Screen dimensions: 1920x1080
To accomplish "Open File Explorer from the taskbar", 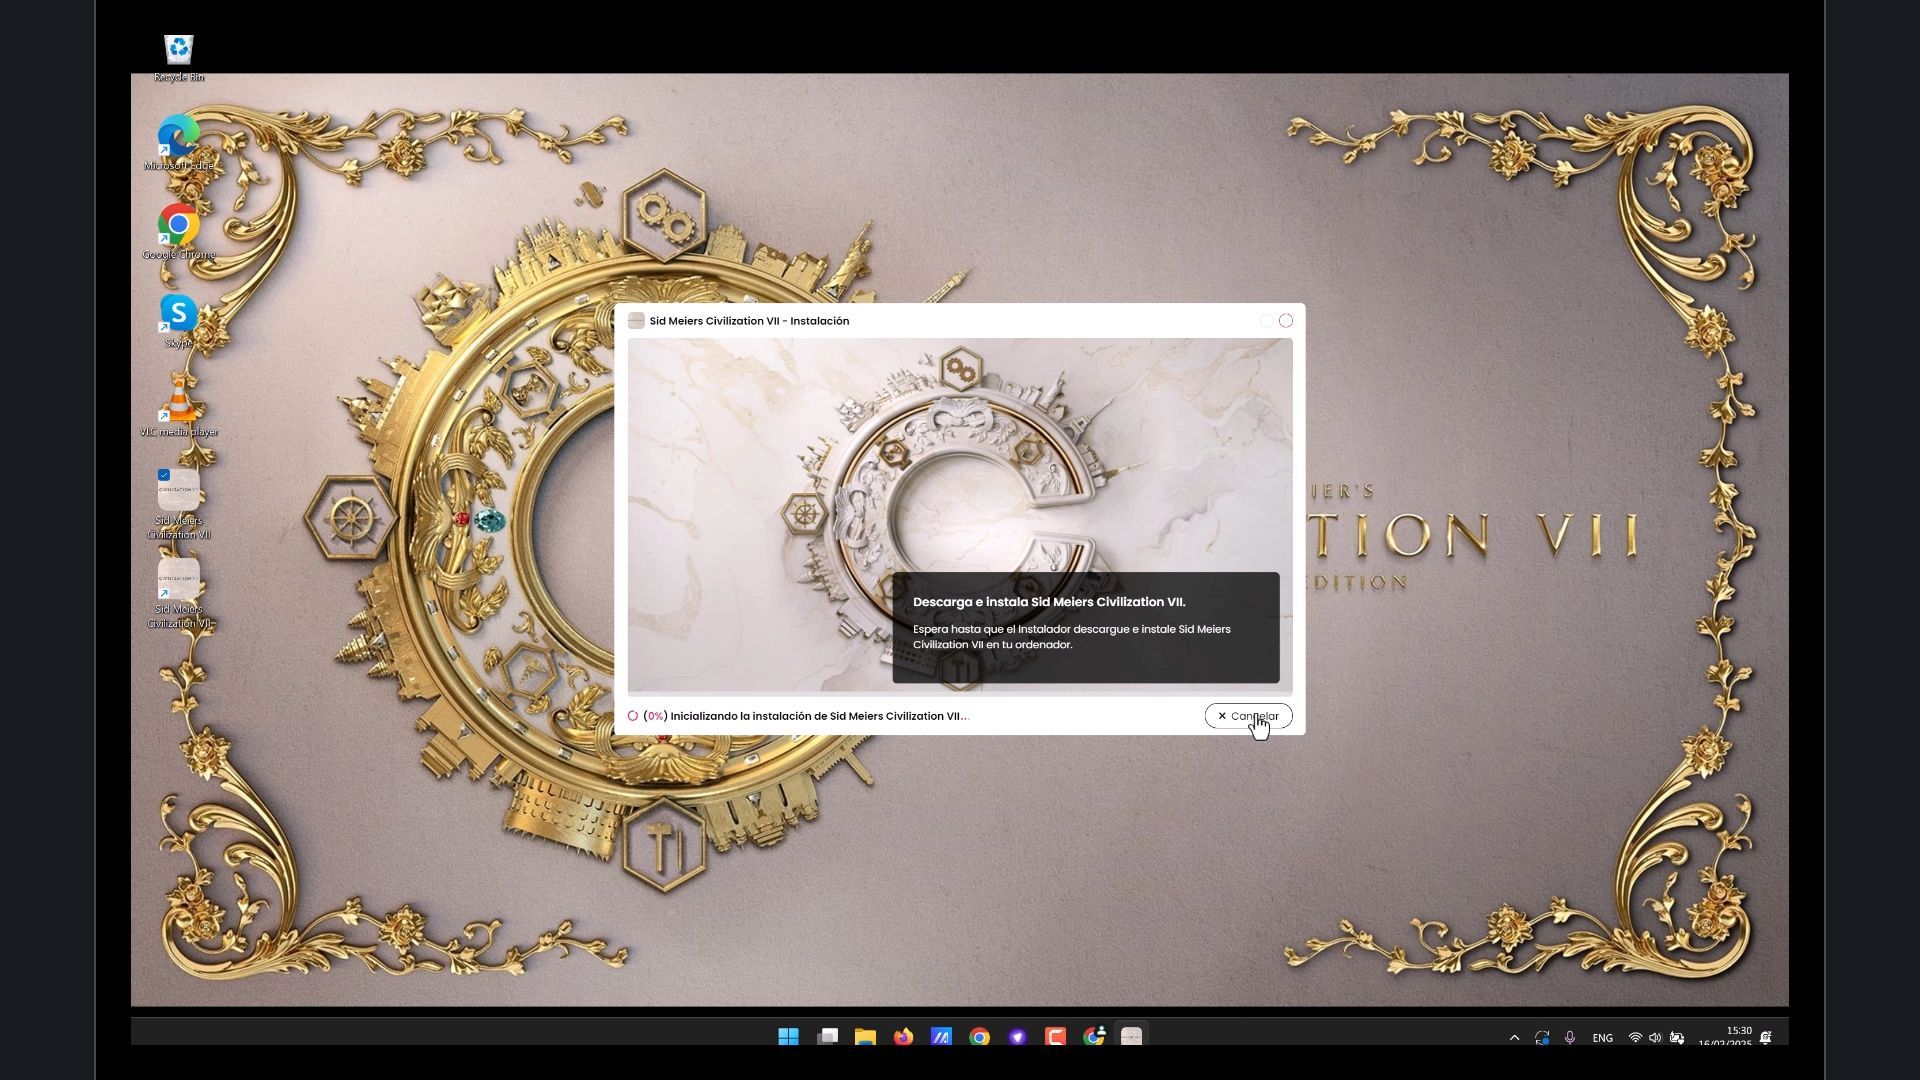I will click(865, 1037).
